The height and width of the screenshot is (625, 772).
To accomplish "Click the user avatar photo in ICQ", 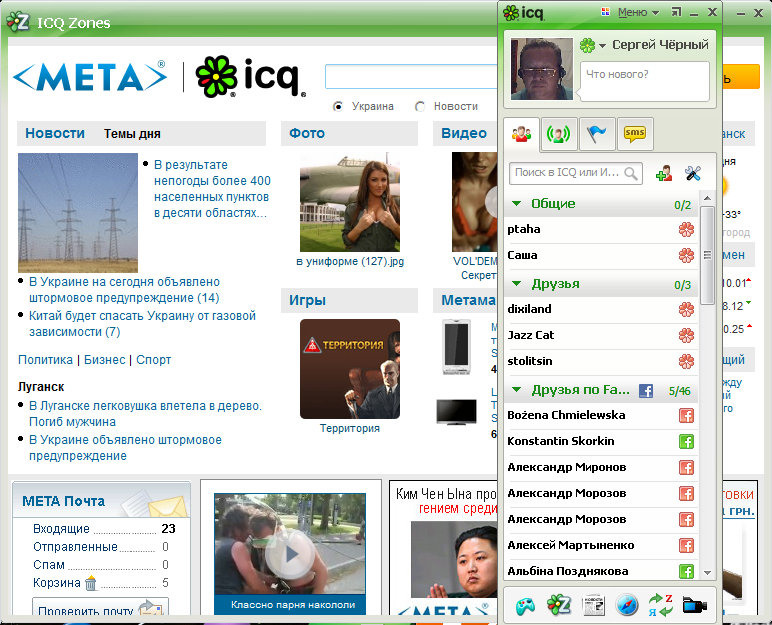I will (x=542, y=69).
